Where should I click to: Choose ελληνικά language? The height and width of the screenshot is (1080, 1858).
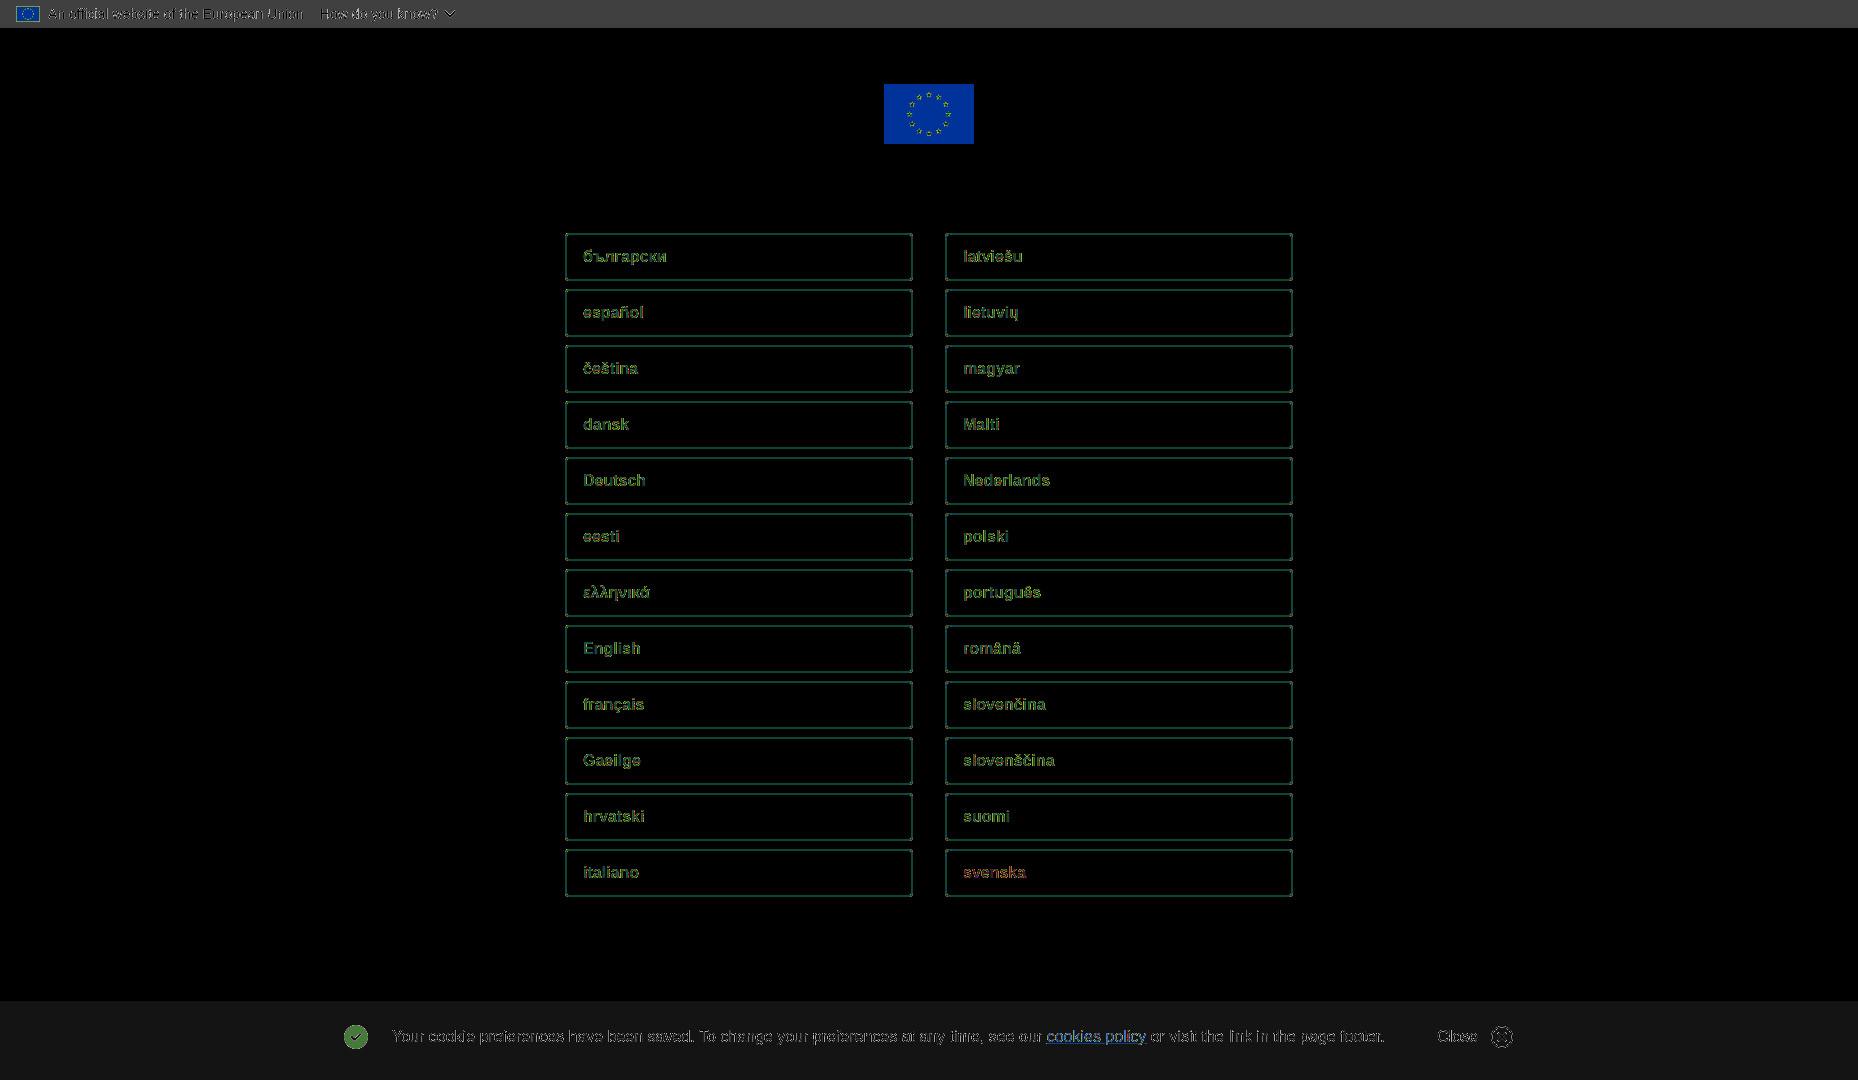pyautogui.click(x=739, y=593)
